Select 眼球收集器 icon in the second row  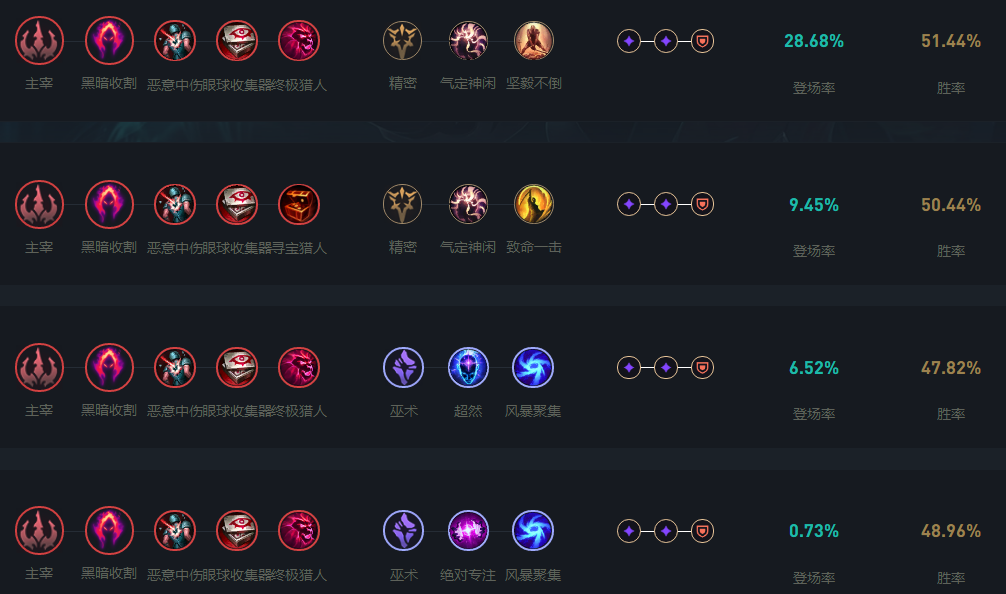click(x=237, y=204)
